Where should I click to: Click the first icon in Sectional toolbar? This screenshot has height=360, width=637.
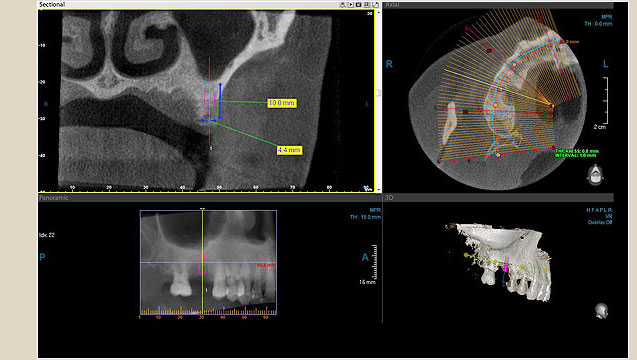tap(342, 5)
